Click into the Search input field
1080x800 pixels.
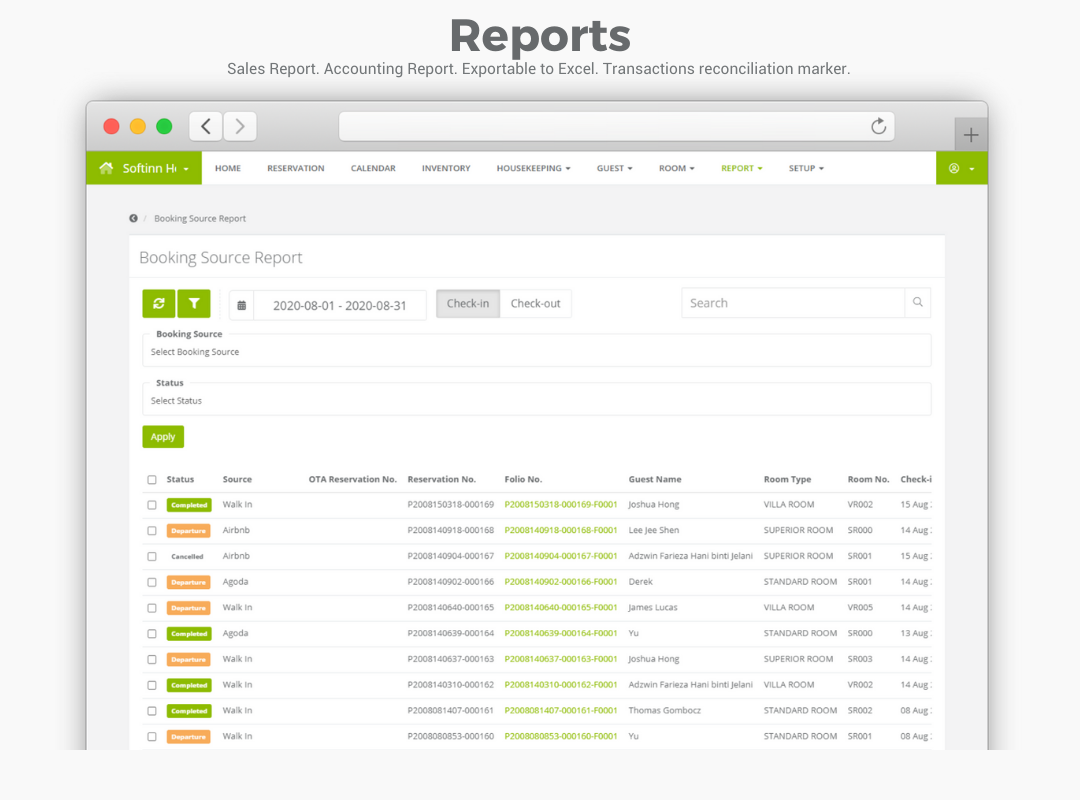tap(792, 303)
